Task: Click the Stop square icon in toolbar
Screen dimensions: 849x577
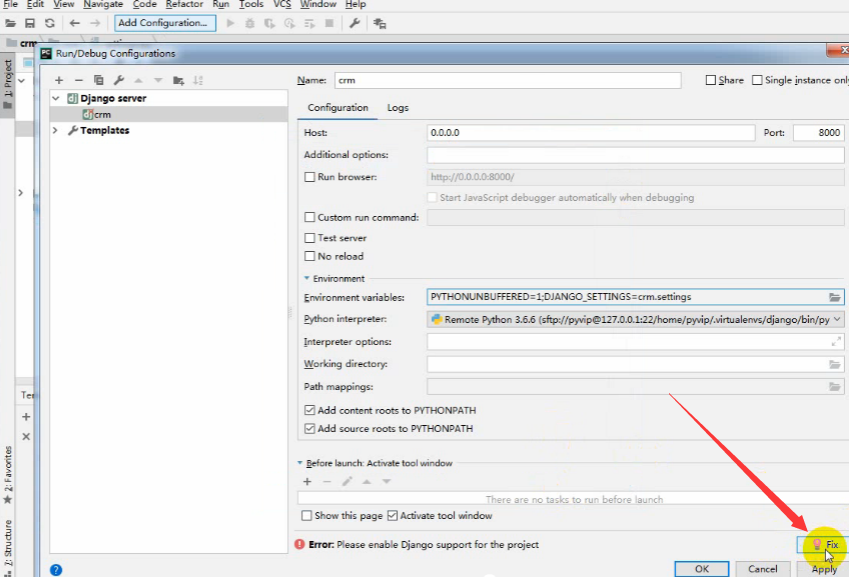Action: click(329, 23)
